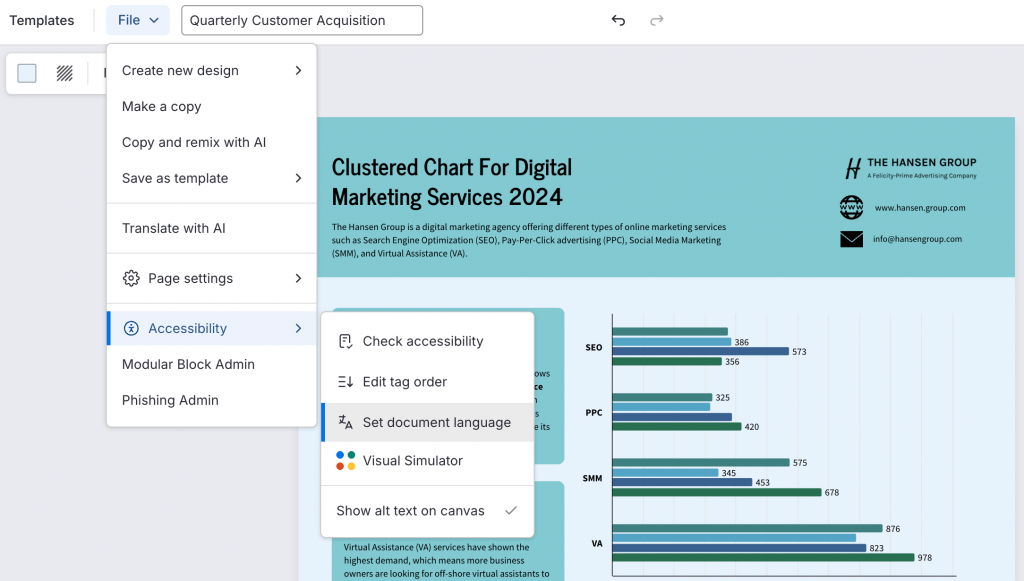Open Visual Simulator
The width and height of the screenshot is (1024, 581).
(428, 461)
